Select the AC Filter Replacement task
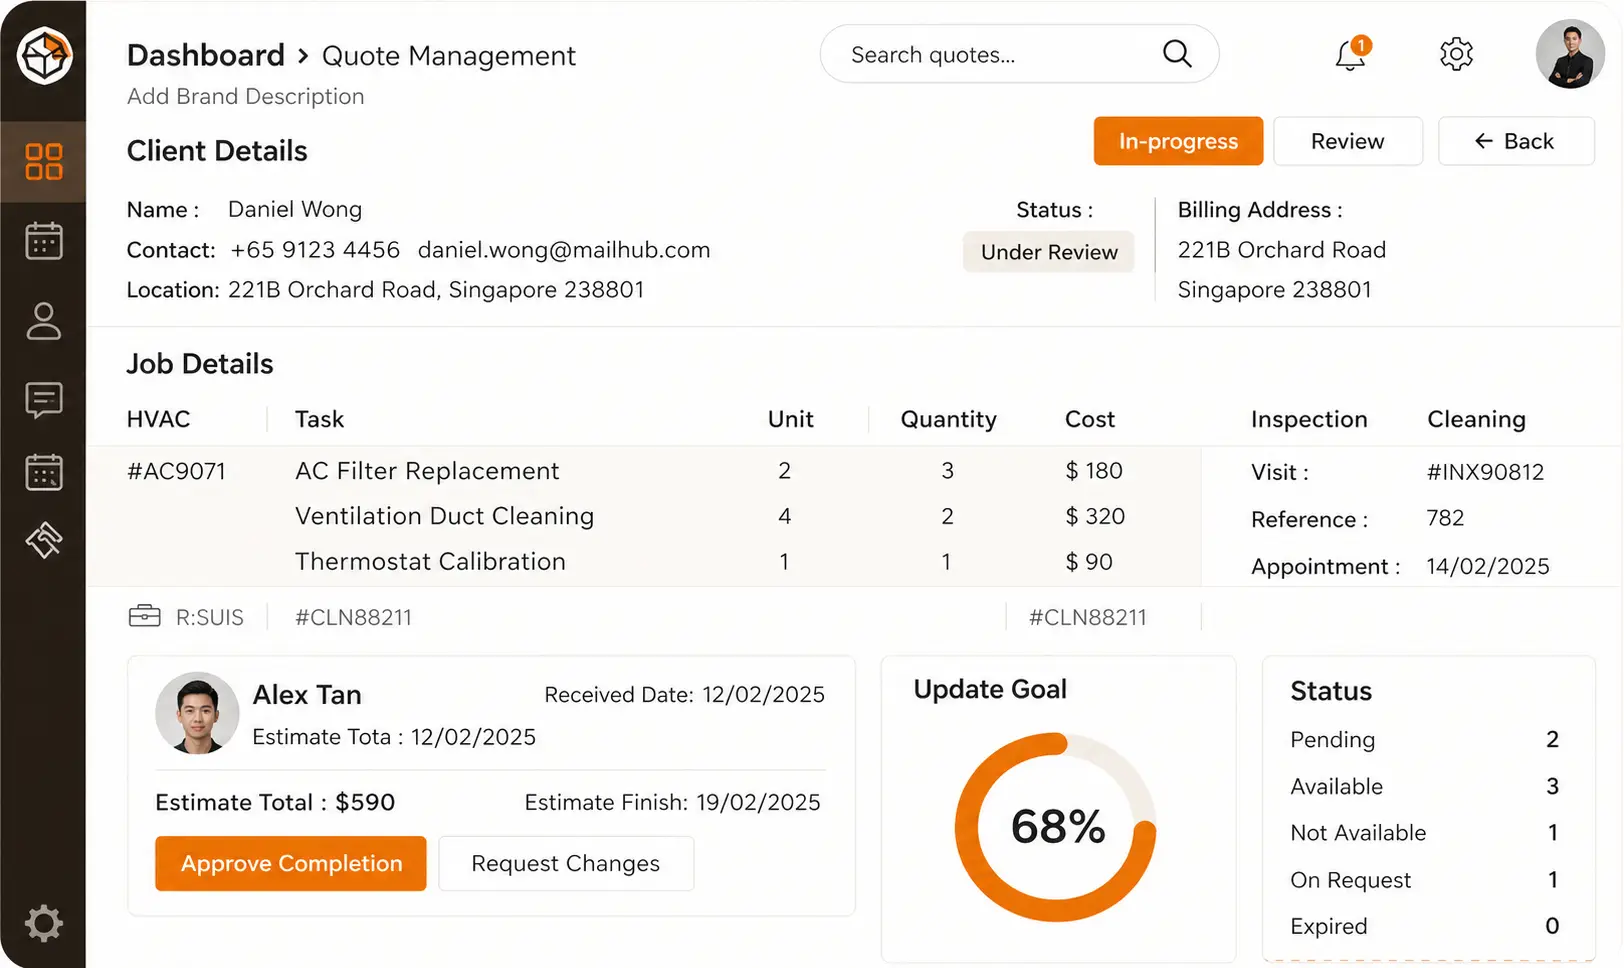This screenshot has height=968, width=1624. 427,471
